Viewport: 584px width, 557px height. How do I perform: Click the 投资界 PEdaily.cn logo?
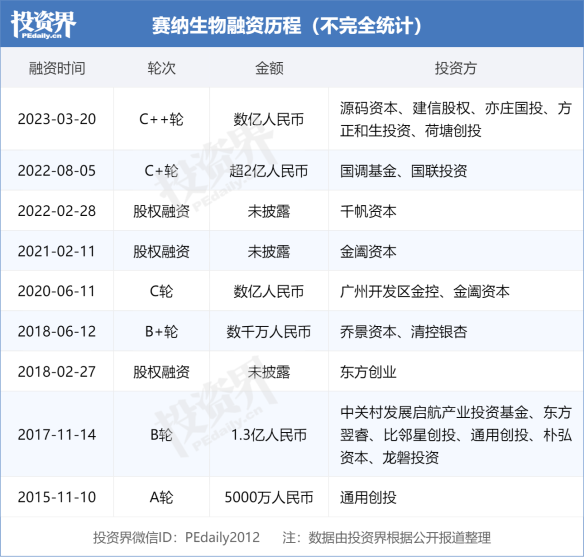tap(43, 24)
